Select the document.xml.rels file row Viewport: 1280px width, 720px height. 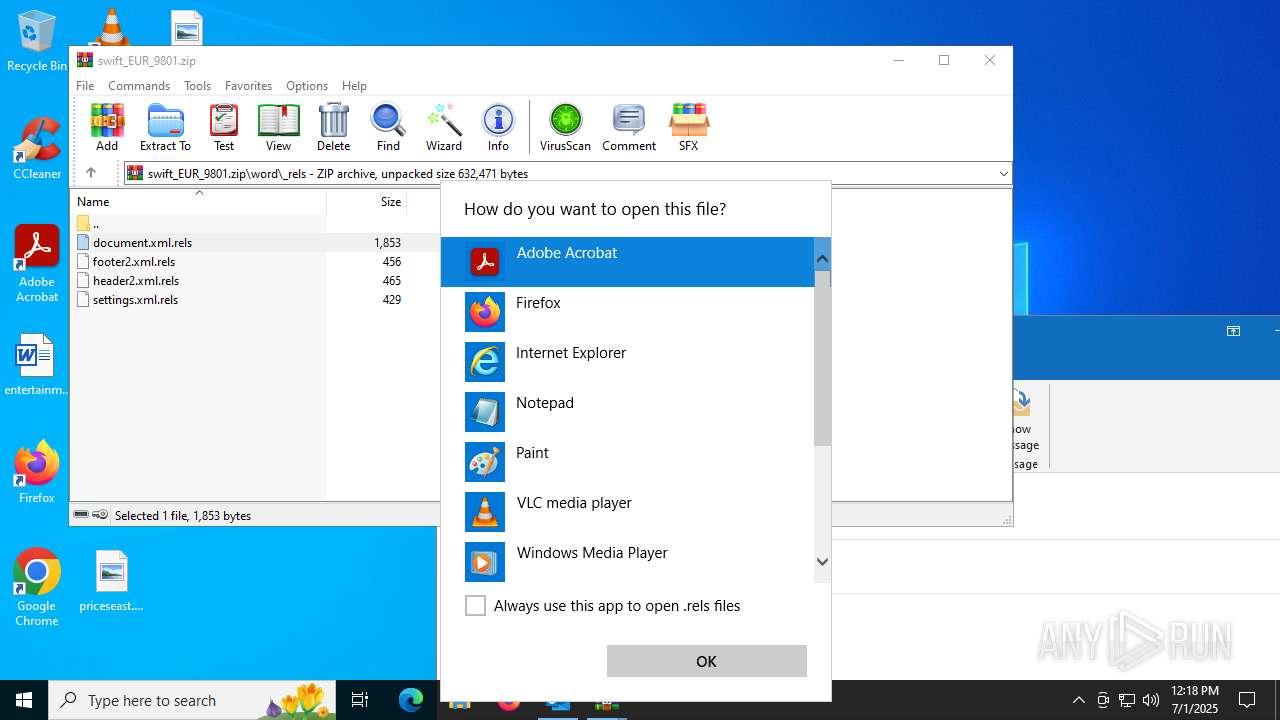coord(255,243)
